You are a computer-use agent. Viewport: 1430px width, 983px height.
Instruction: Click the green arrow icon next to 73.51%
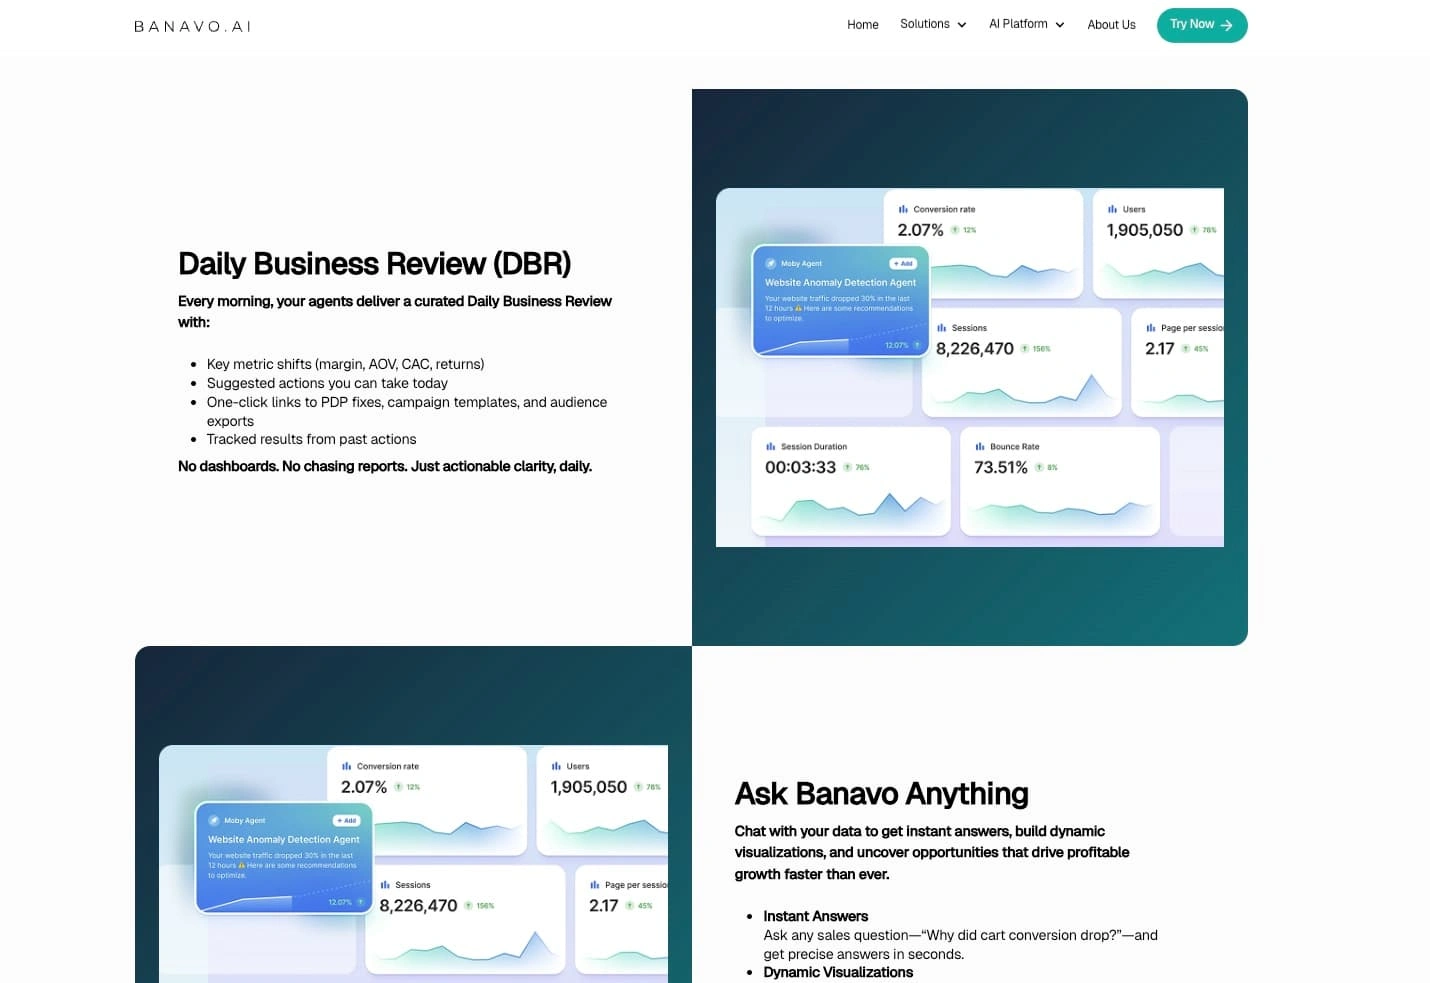click(1039, 467)
